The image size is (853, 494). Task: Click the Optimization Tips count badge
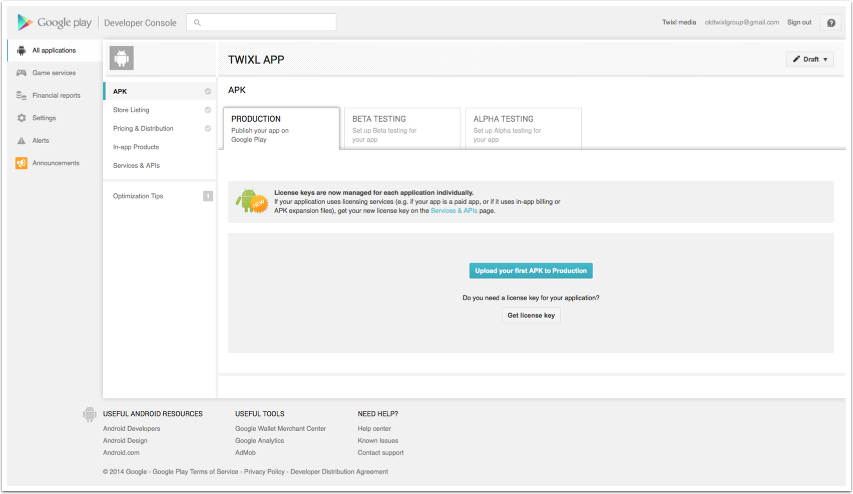tap(208, 196)
